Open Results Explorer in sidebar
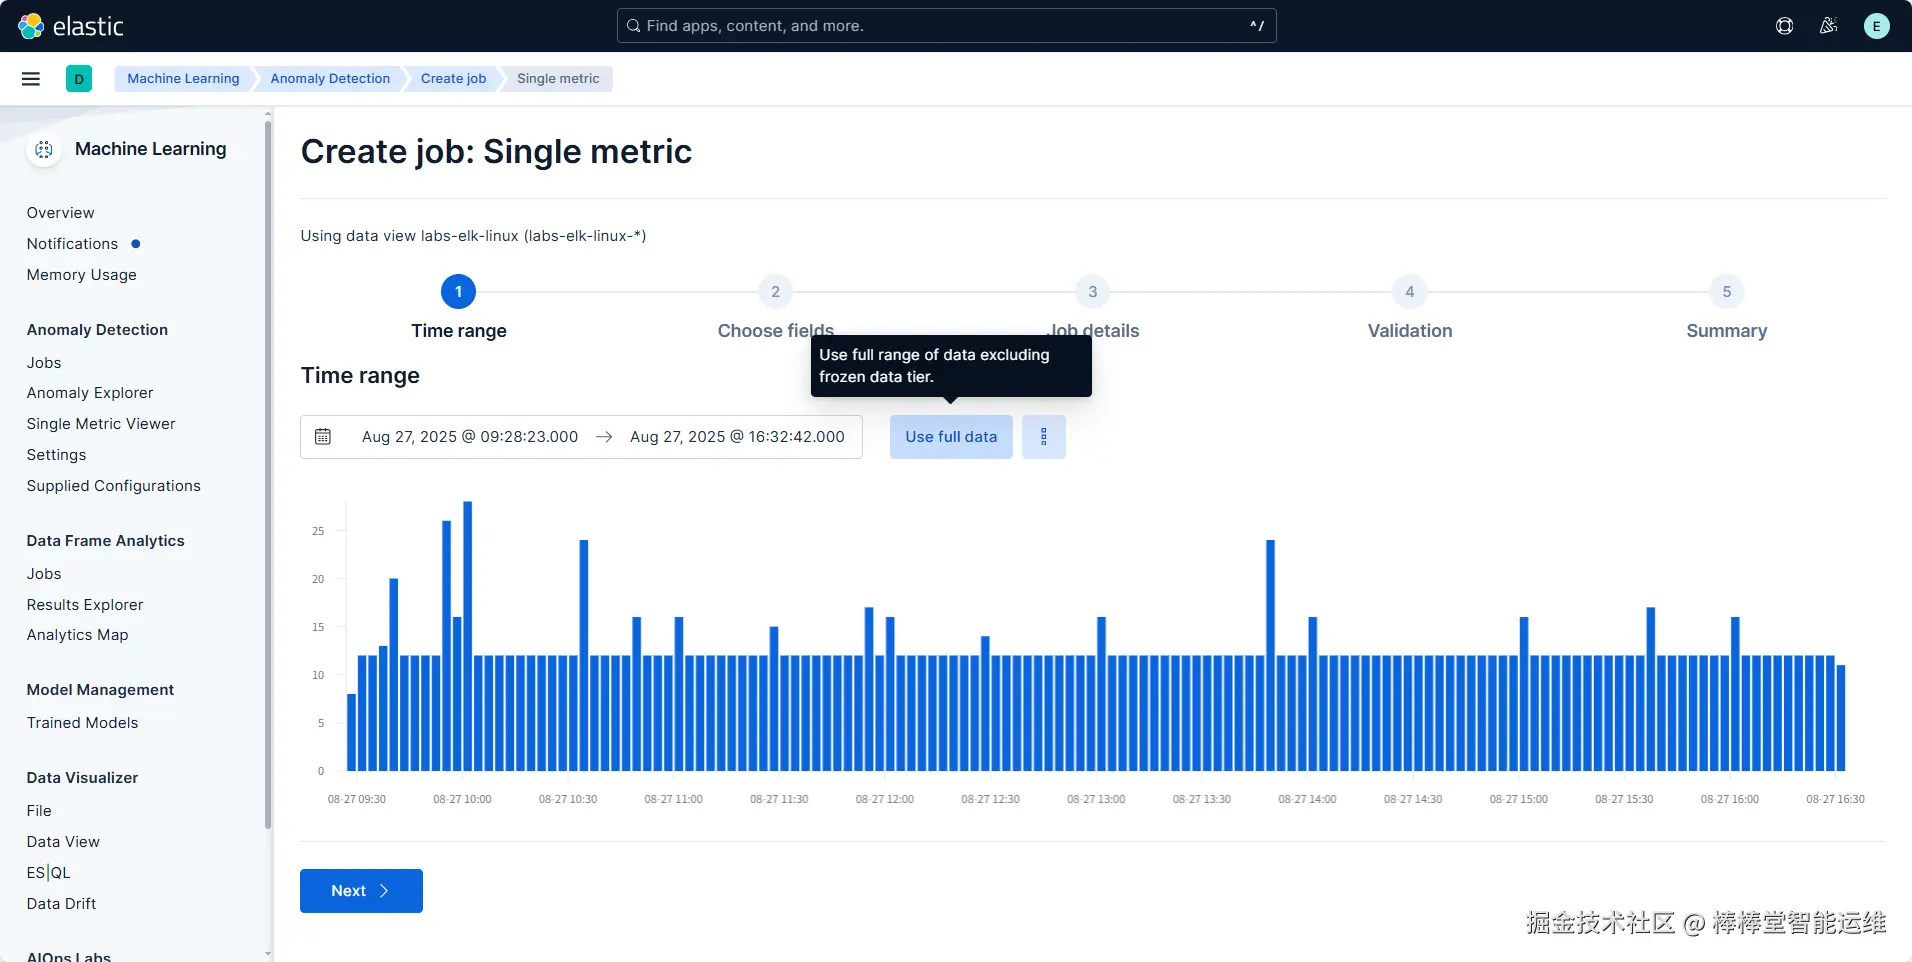Image resolution: width=1912 pixels, height=962 pixels. tap(85, 605)
